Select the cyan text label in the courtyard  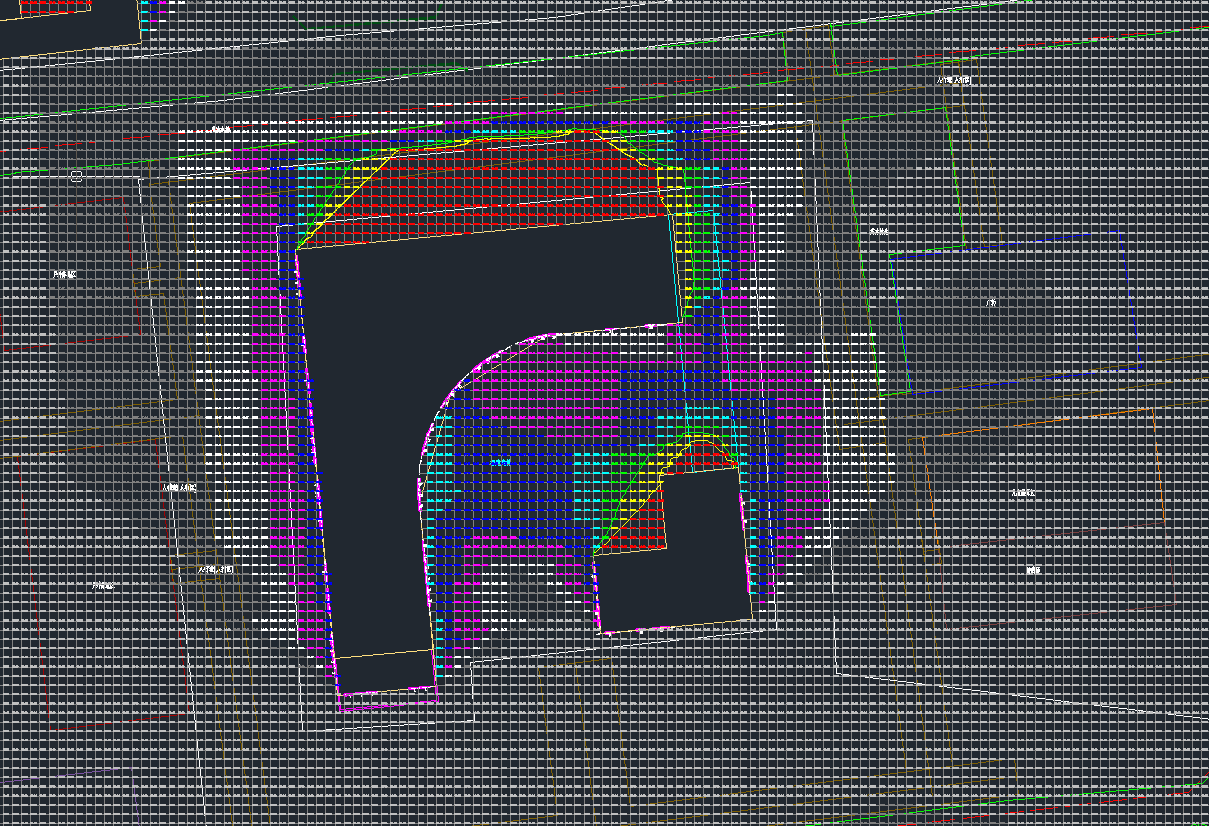pos(503,462)
